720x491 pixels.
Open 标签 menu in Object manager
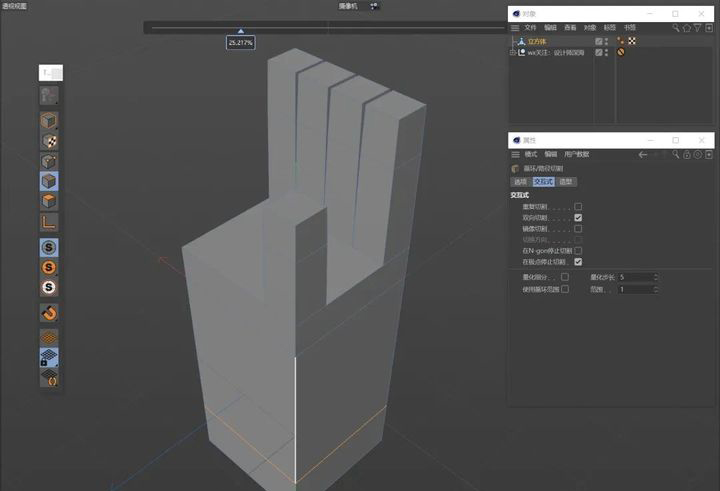point(609,28)
